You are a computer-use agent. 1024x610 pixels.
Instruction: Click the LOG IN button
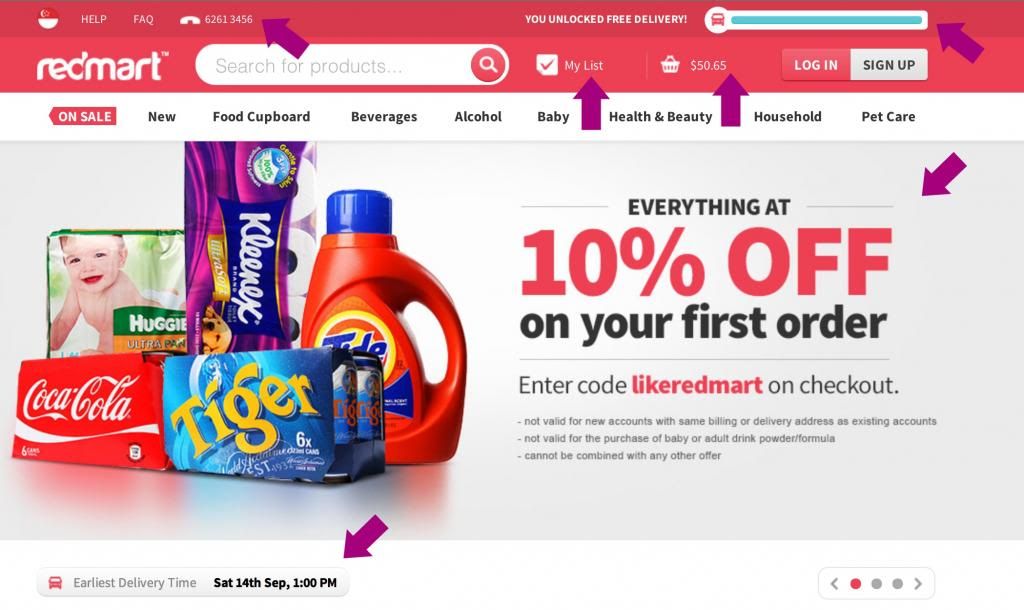[x=816, y=65]
